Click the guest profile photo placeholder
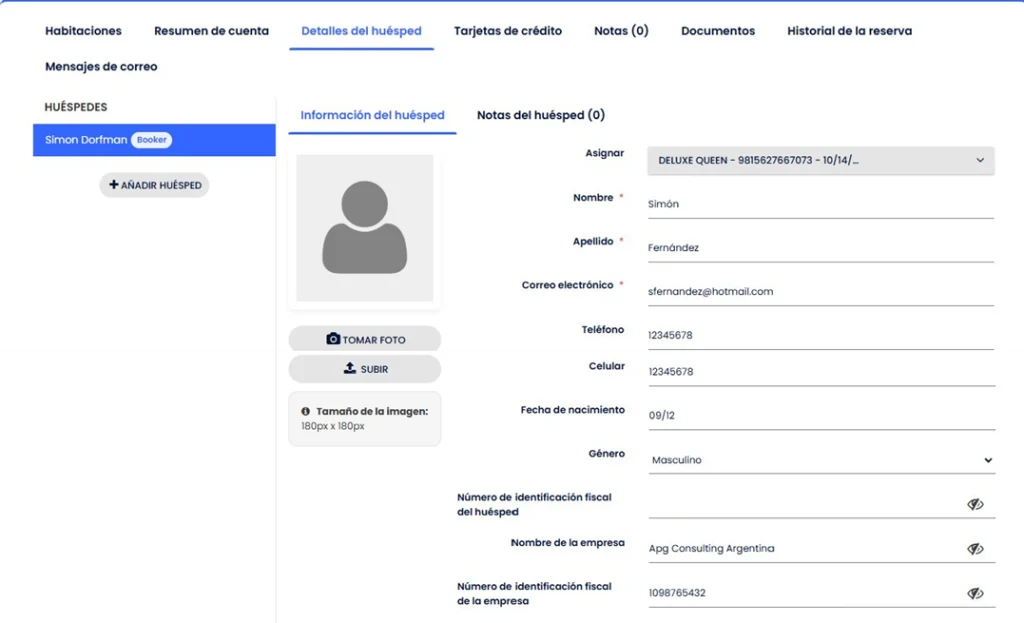Image resolution: width=1024 pixels, height=623 pixels. tap(364, 228)
